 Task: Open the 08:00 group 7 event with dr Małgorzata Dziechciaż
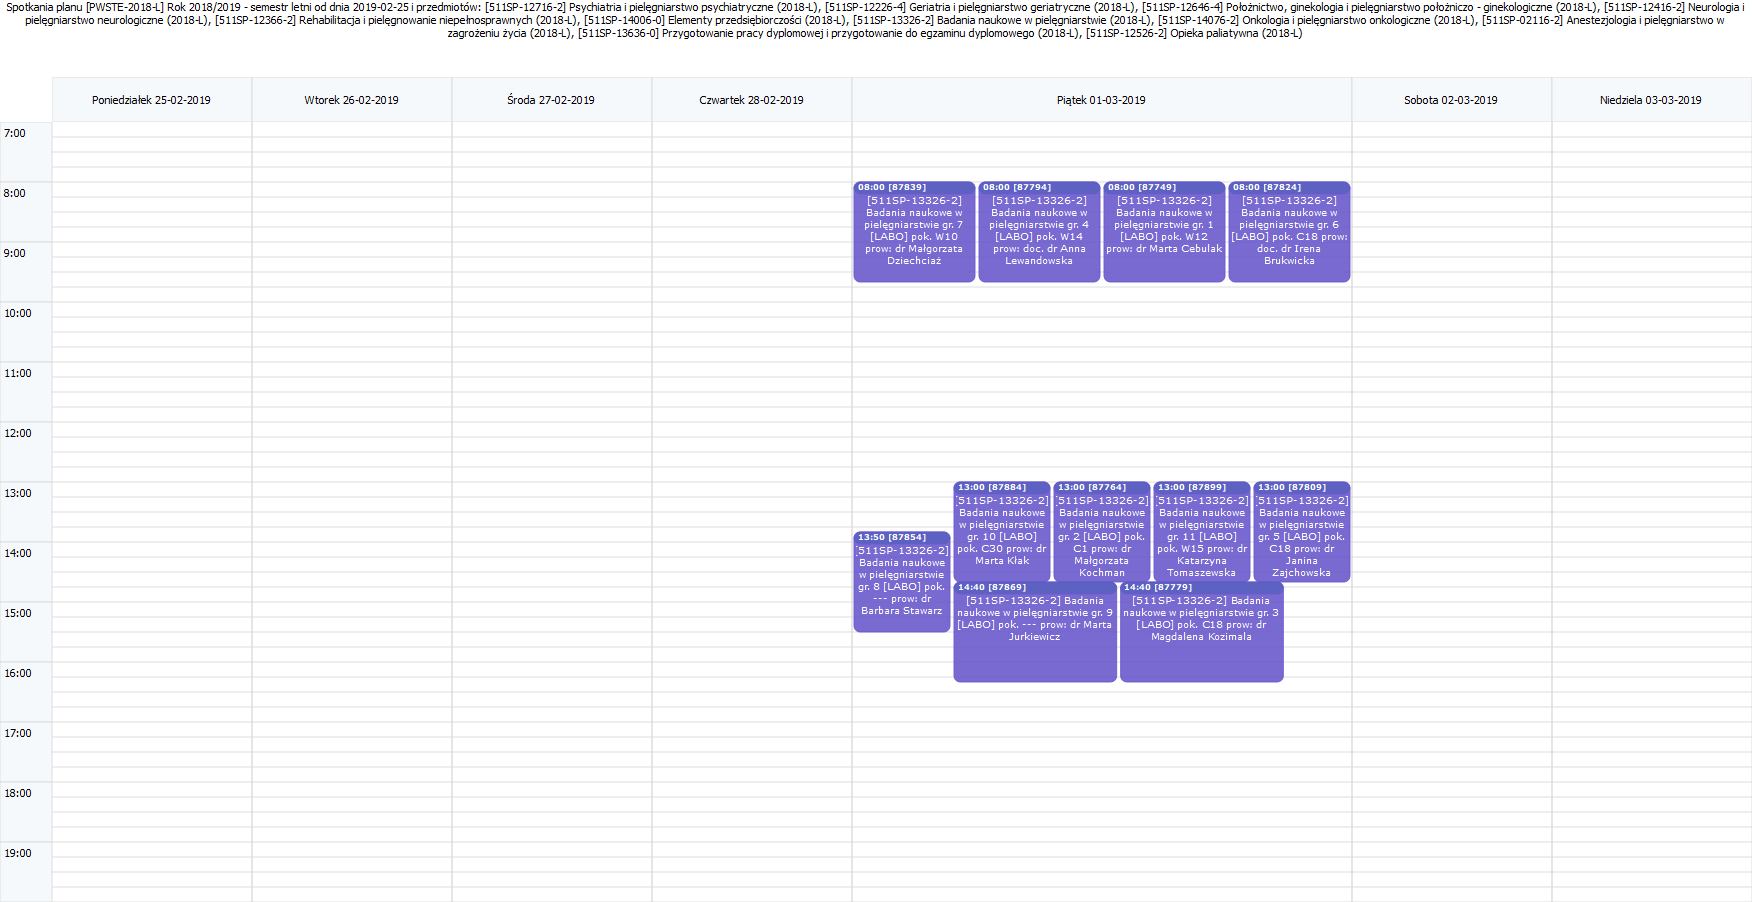(914, 232)
